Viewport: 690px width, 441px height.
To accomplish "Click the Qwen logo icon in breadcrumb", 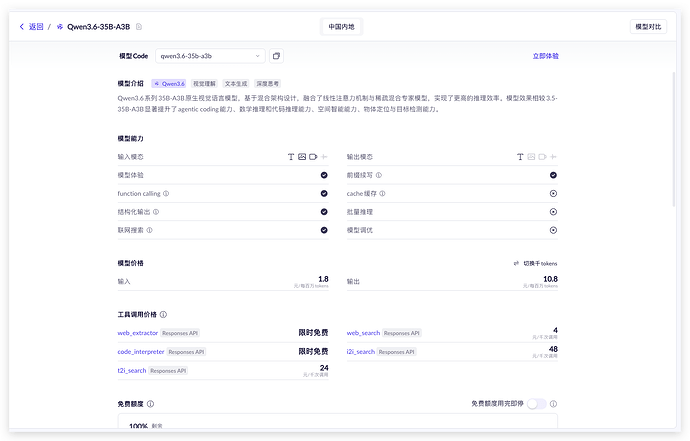I will click(x=60, y=27).
